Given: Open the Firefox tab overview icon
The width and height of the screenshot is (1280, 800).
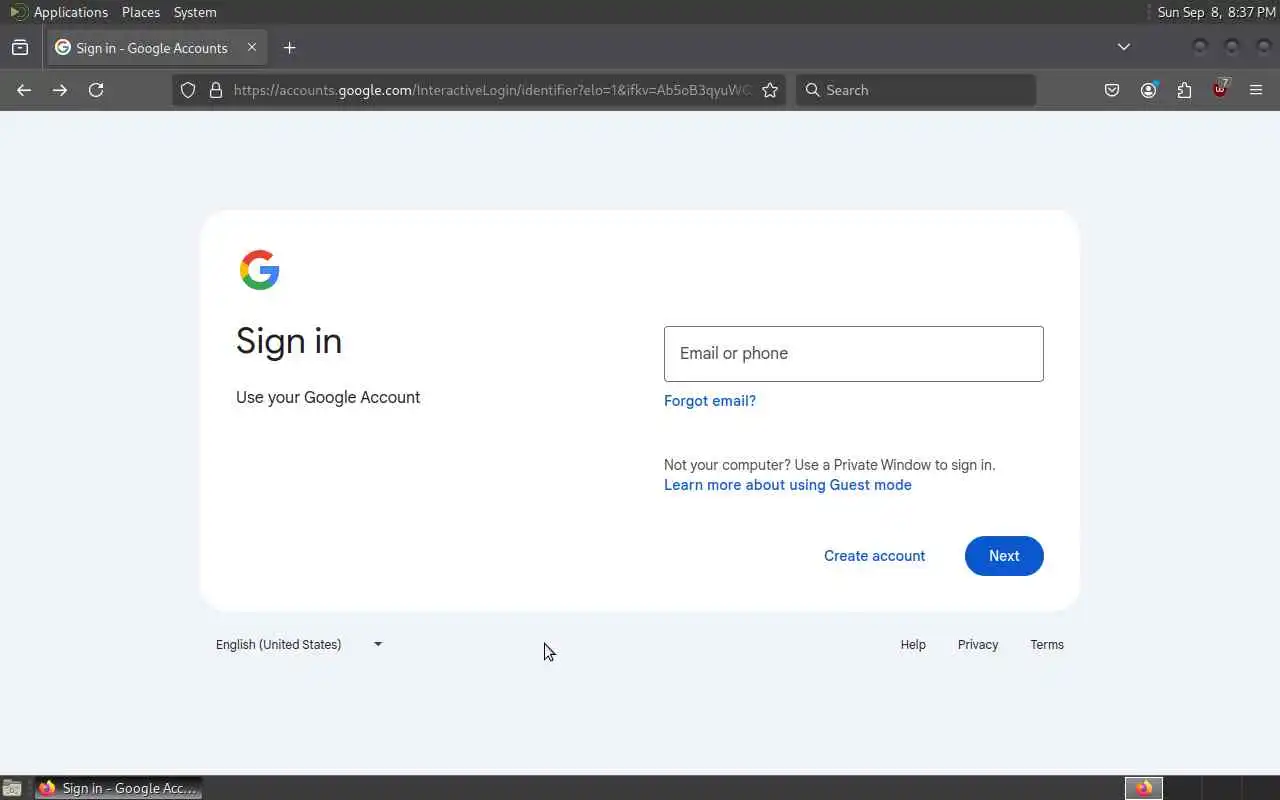Looking at the screenshot, I should click(x=20, y=48).
